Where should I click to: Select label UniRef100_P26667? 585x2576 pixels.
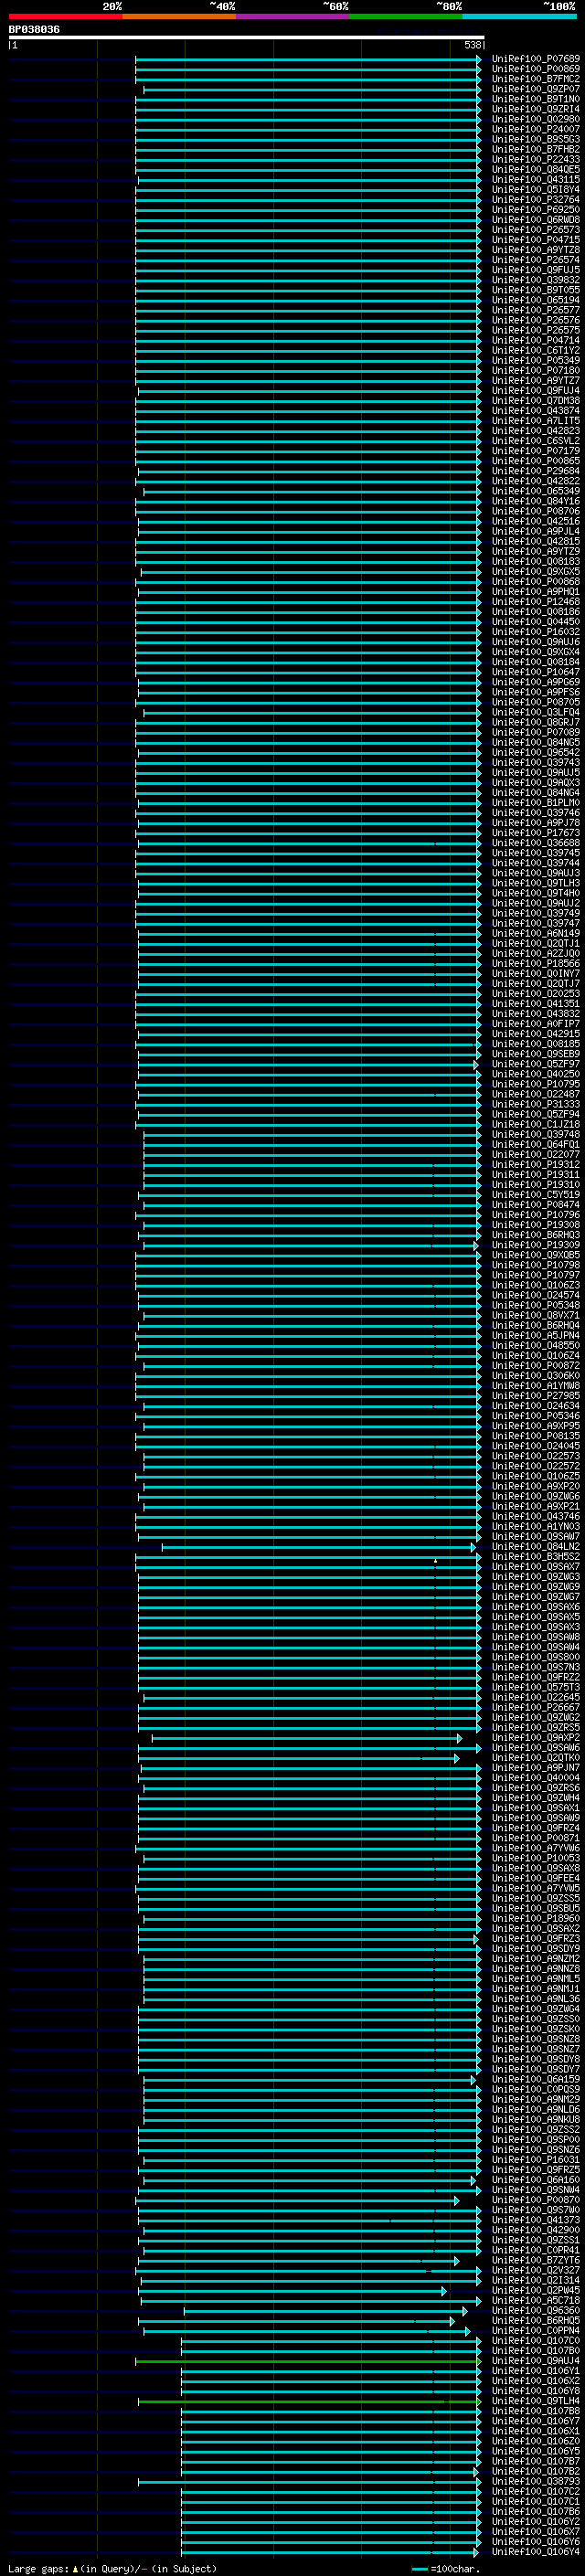tap(536, 1708)
